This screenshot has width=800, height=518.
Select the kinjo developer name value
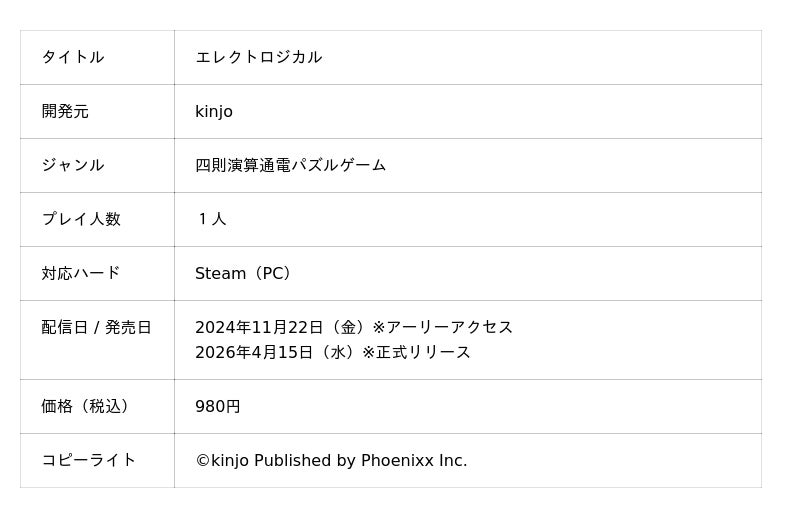click(x=214, y=111)
